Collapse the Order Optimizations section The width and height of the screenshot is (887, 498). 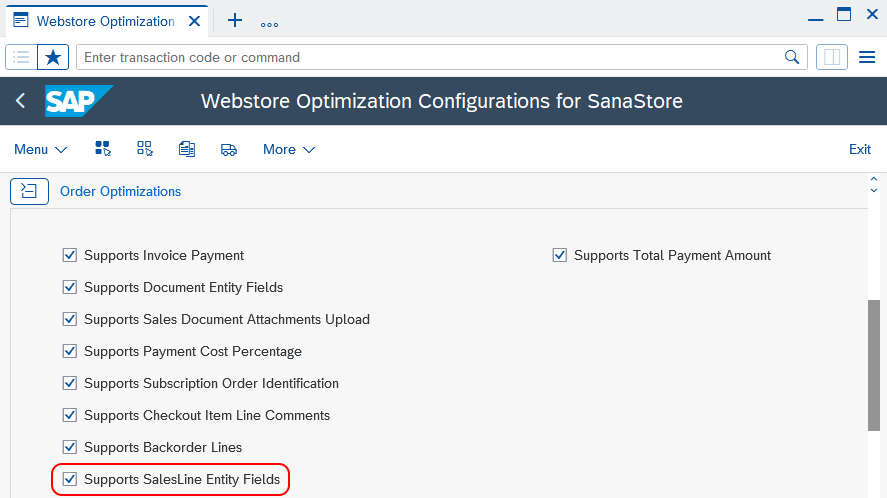[x=30, y=191]
